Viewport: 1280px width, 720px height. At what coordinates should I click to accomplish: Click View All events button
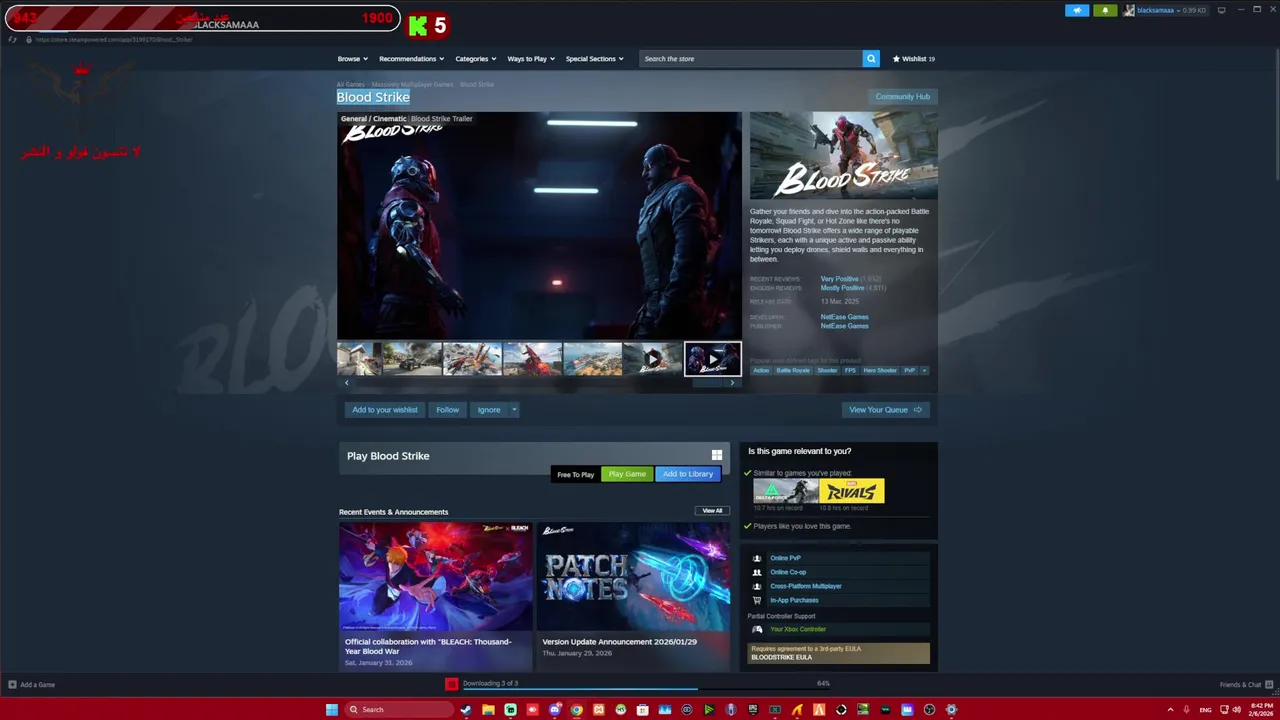[x=712, y=511]
